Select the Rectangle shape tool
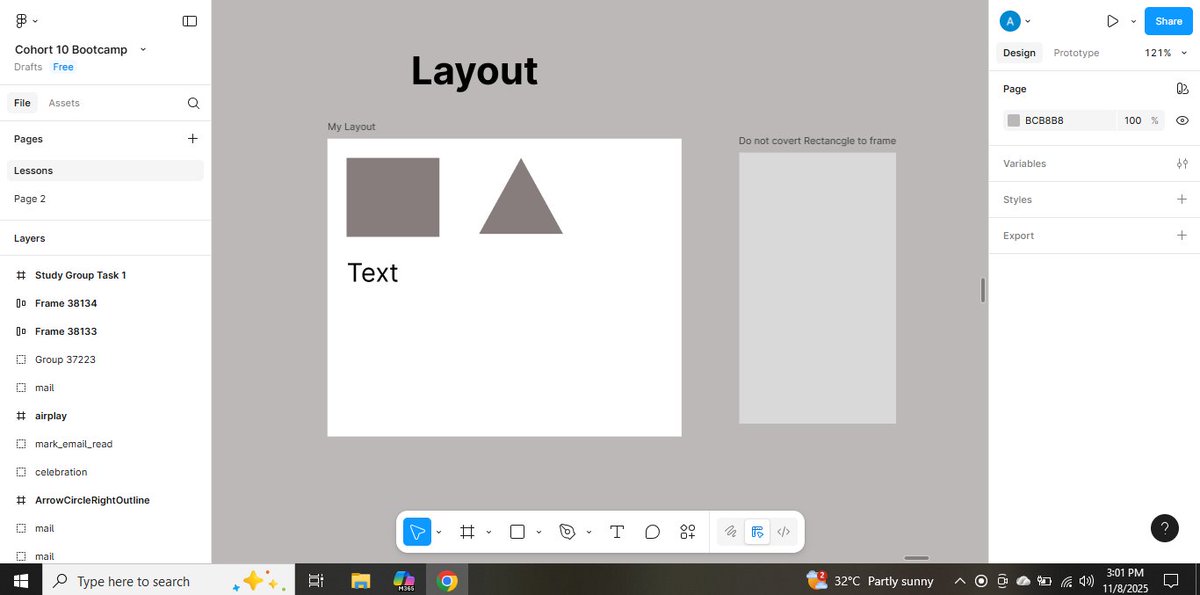Screen dimensions: 1200x595 (x=516, y=531)
